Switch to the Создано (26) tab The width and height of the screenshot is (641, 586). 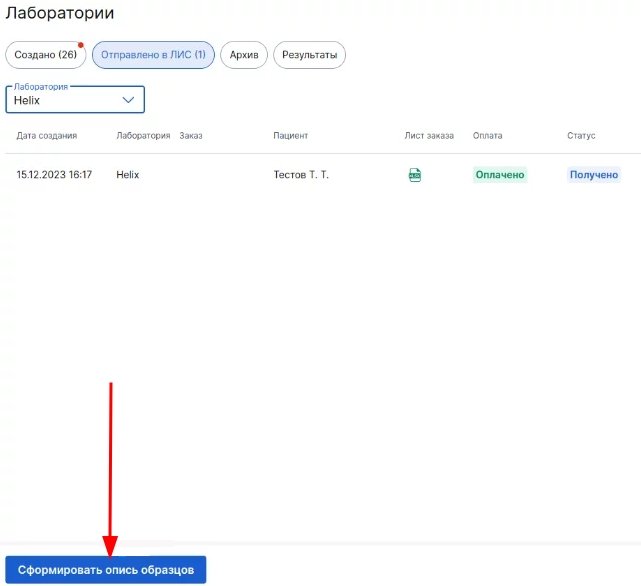[45, 55]
